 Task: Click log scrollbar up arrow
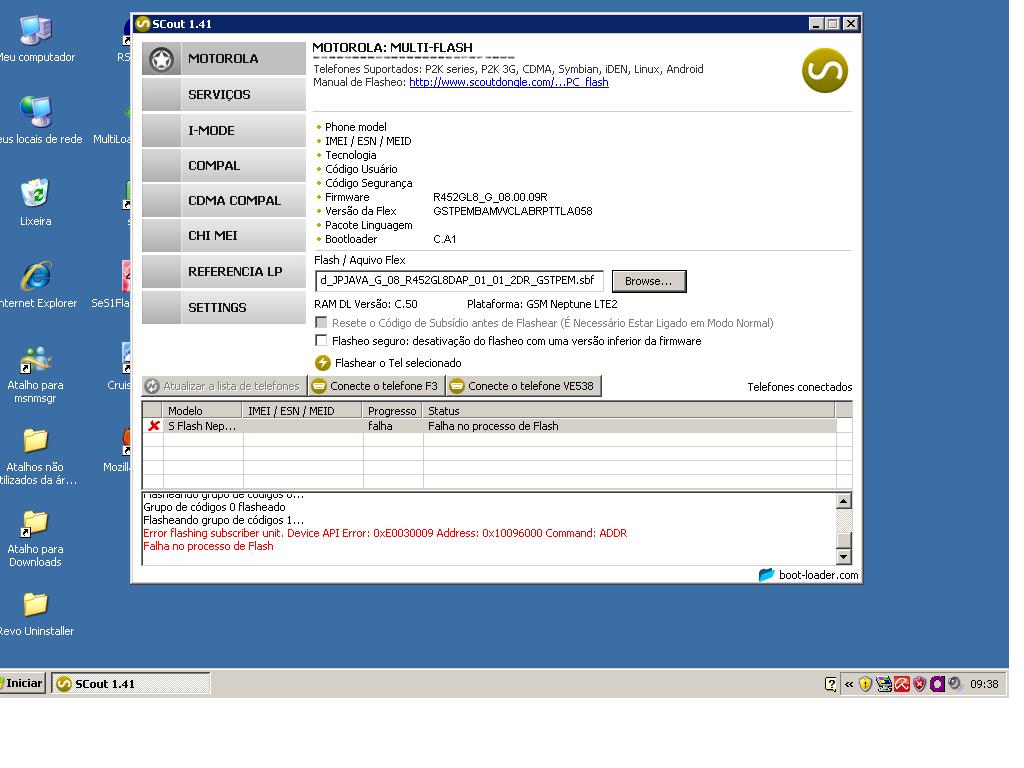click(844, 501)
